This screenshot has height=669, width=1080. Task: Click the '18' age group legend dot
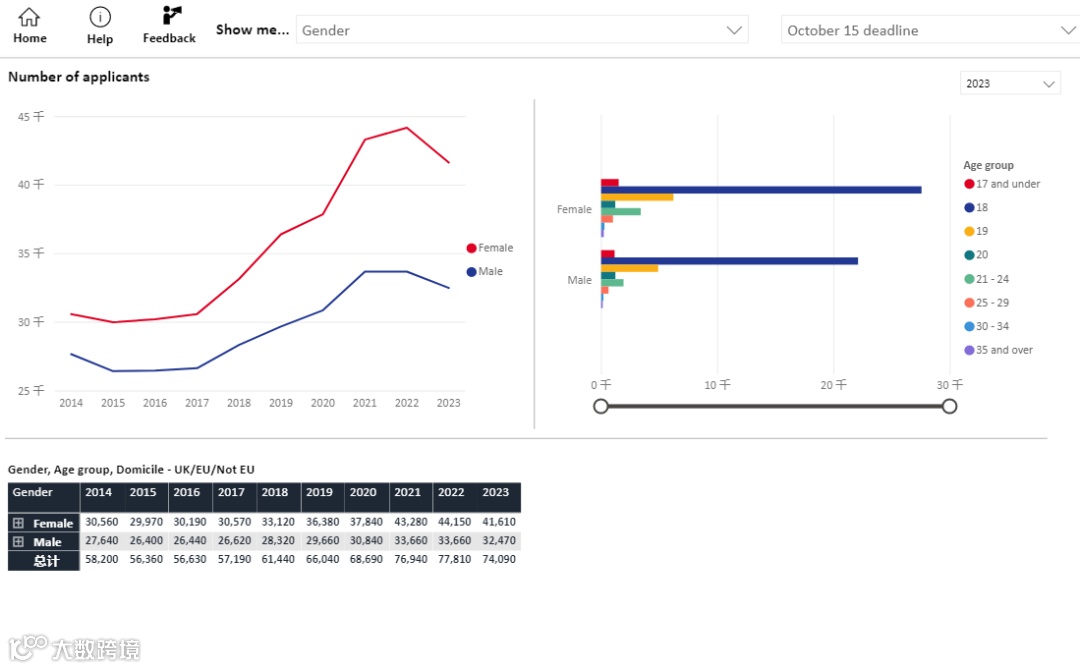969,208
